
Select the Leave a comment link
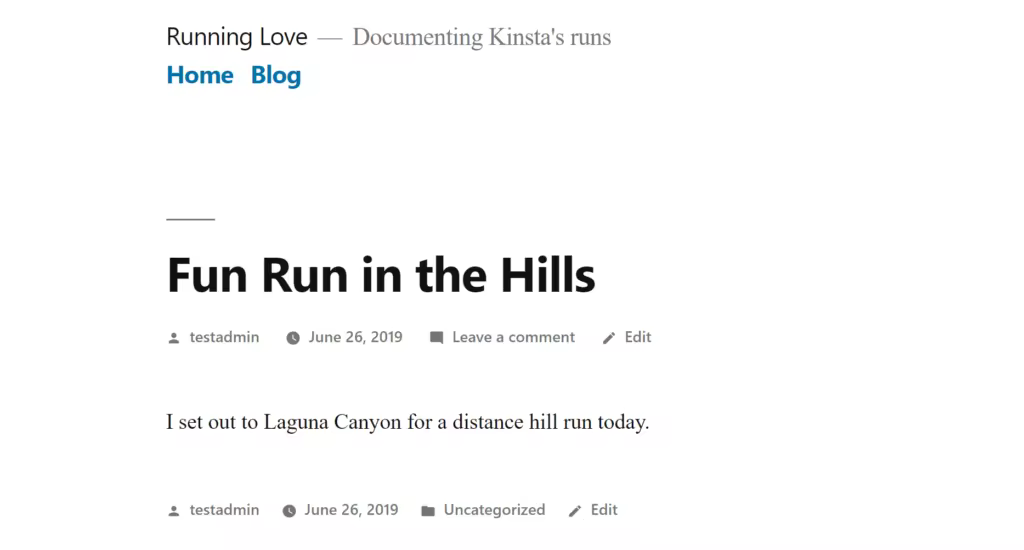point(513,337)
